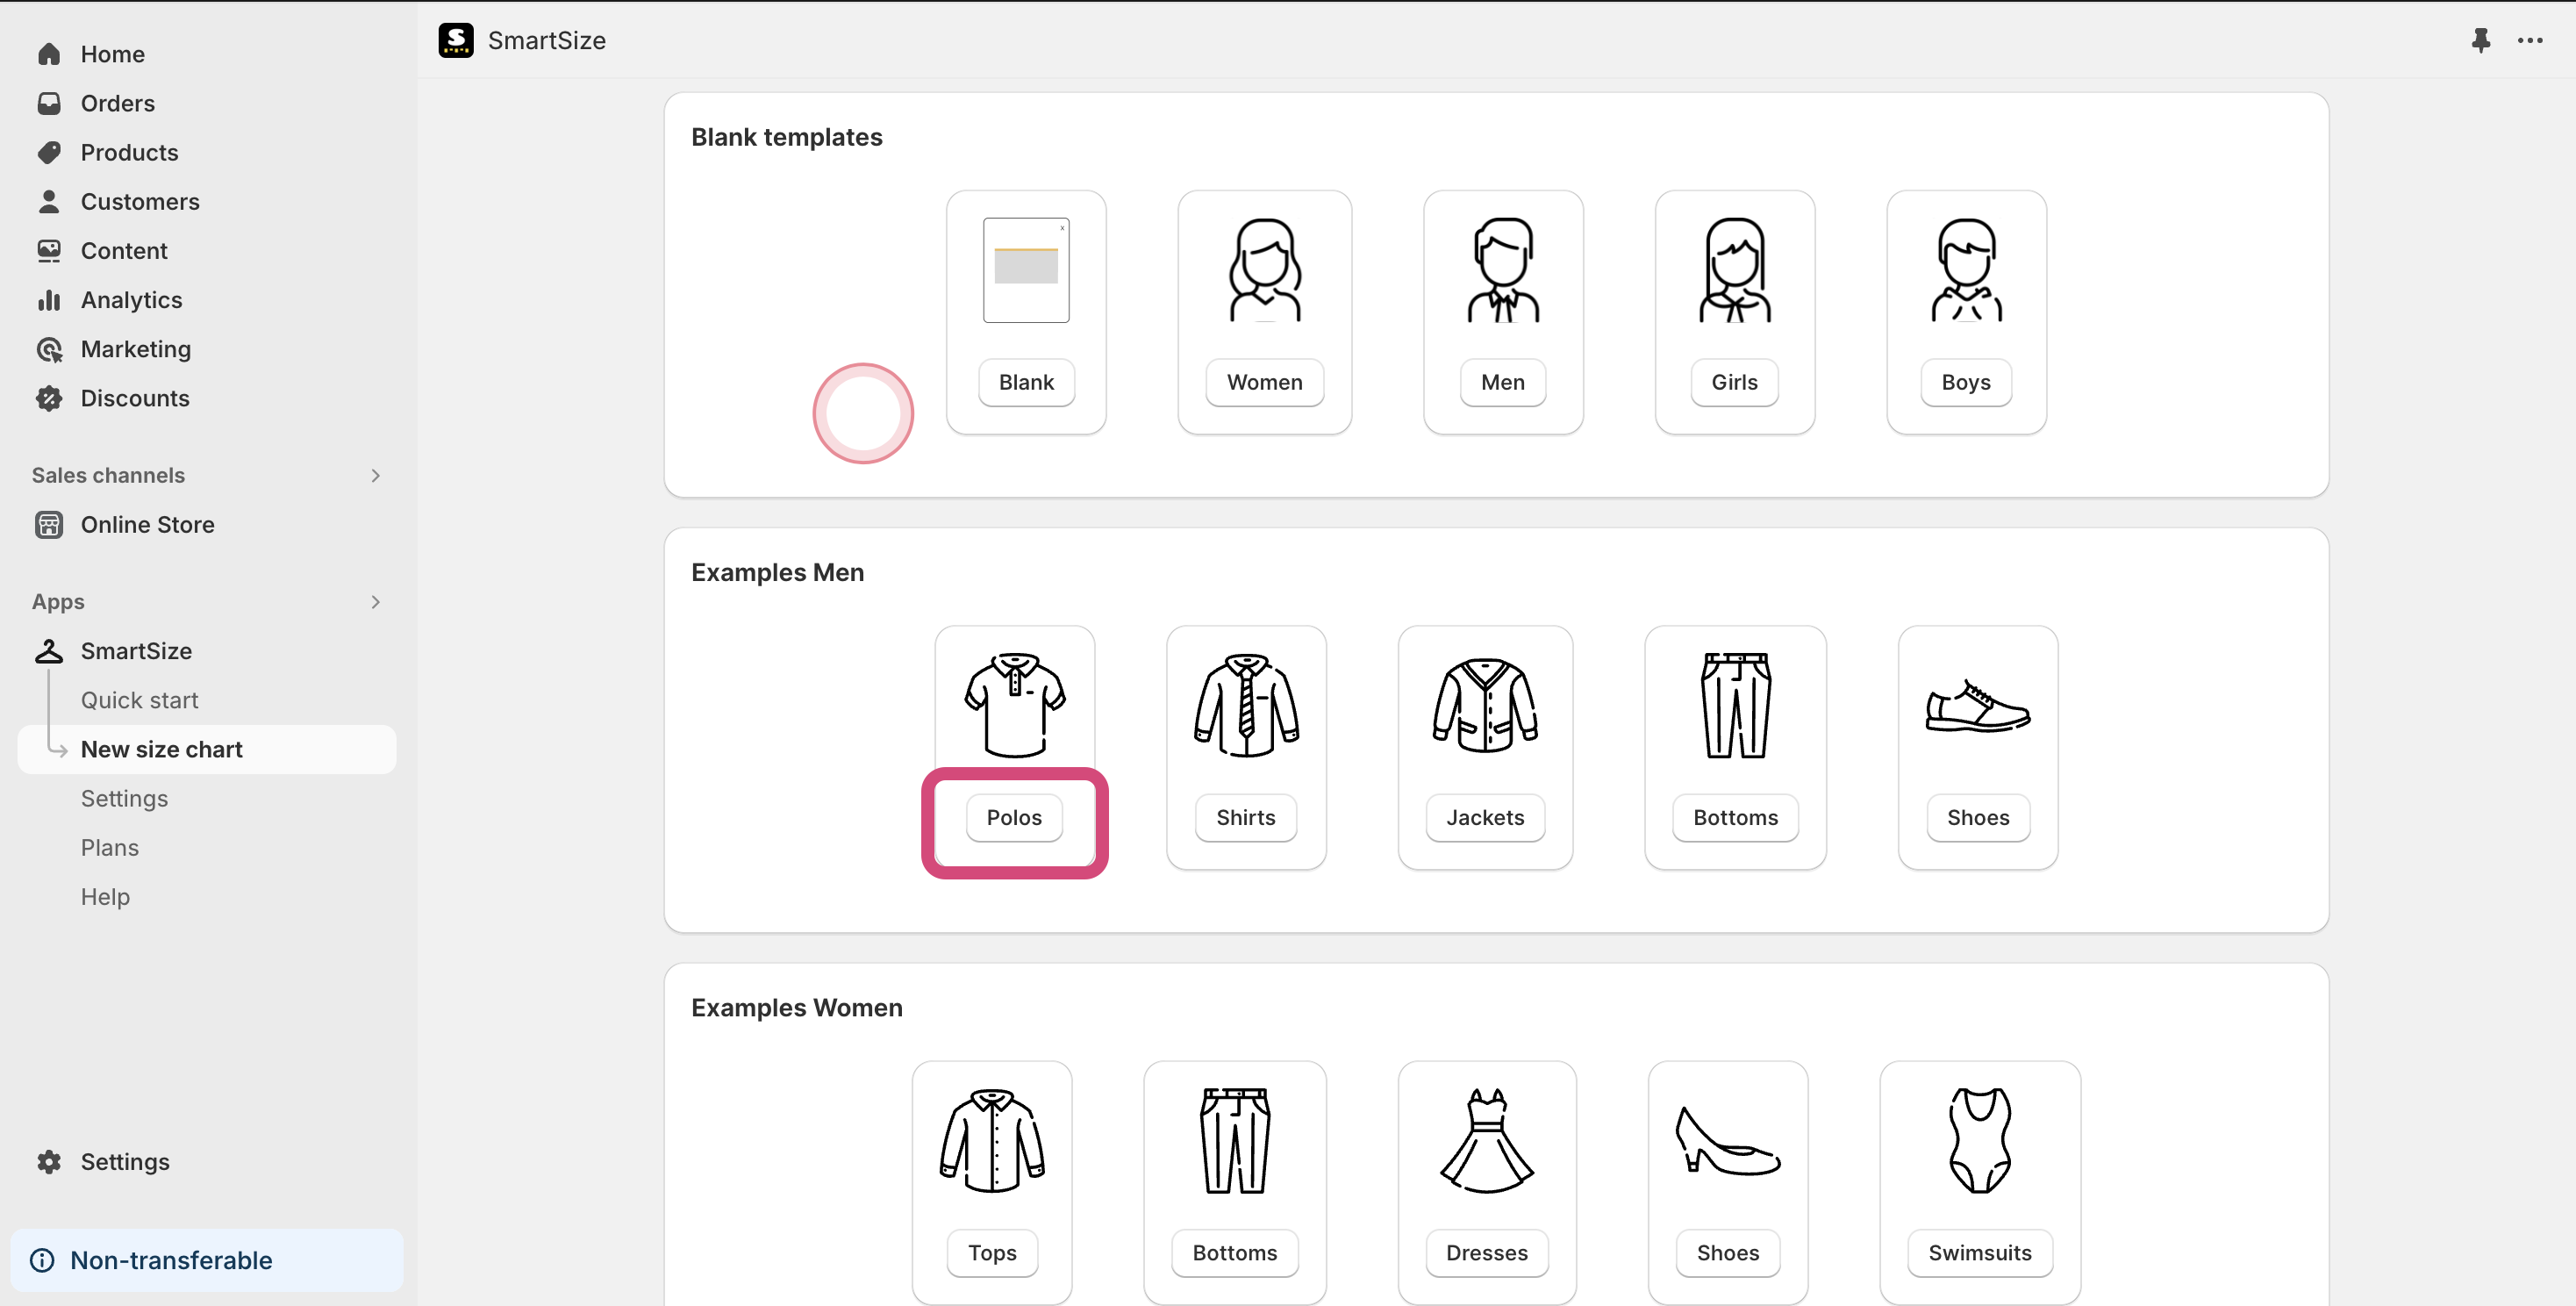Select the women's Shoes example button
This screenshot has height=1306, width=2576.
[1727, 1252]
